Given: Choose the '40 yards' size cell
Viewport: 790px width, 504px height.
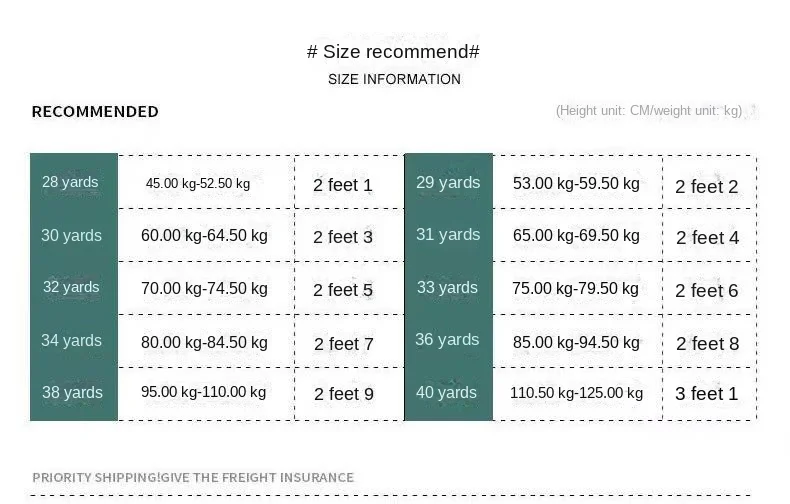Looking at the screenshot, I should (448, 393).
